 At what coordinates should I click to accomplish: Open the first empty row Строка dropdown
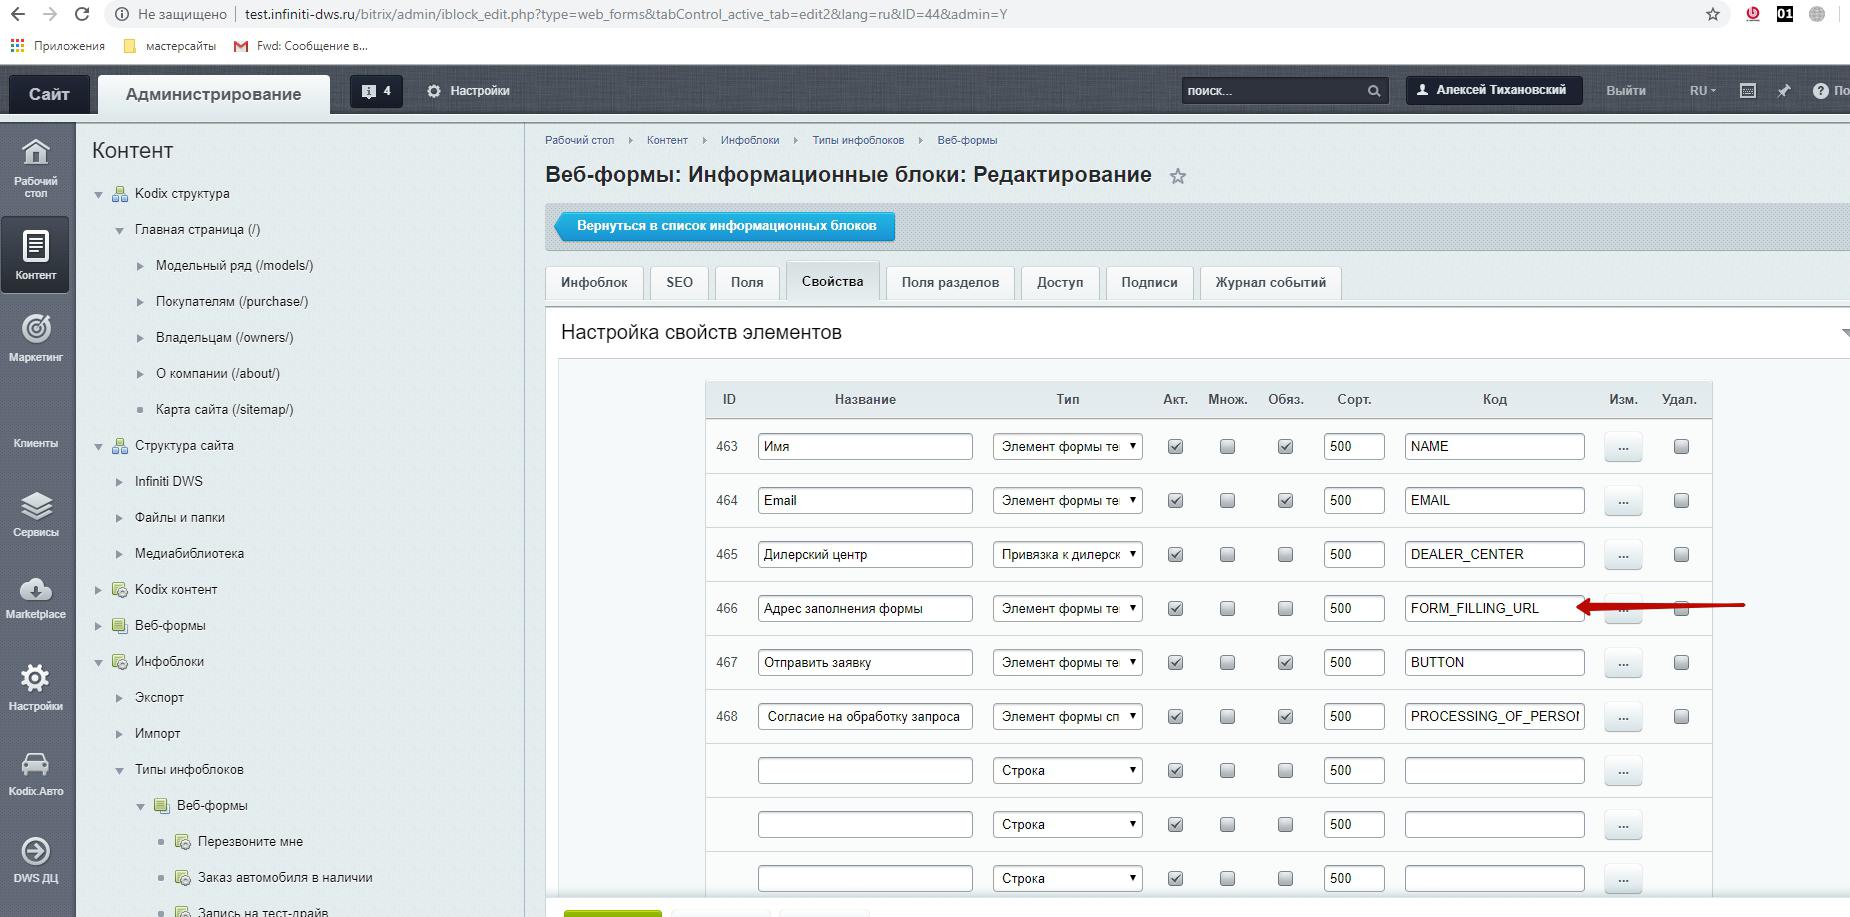tap(1067, 771)
